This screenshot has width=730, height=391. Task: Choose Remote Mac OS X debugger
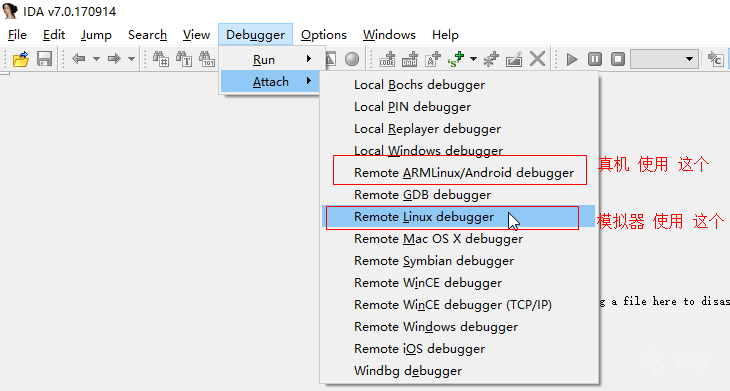(459, 239)
